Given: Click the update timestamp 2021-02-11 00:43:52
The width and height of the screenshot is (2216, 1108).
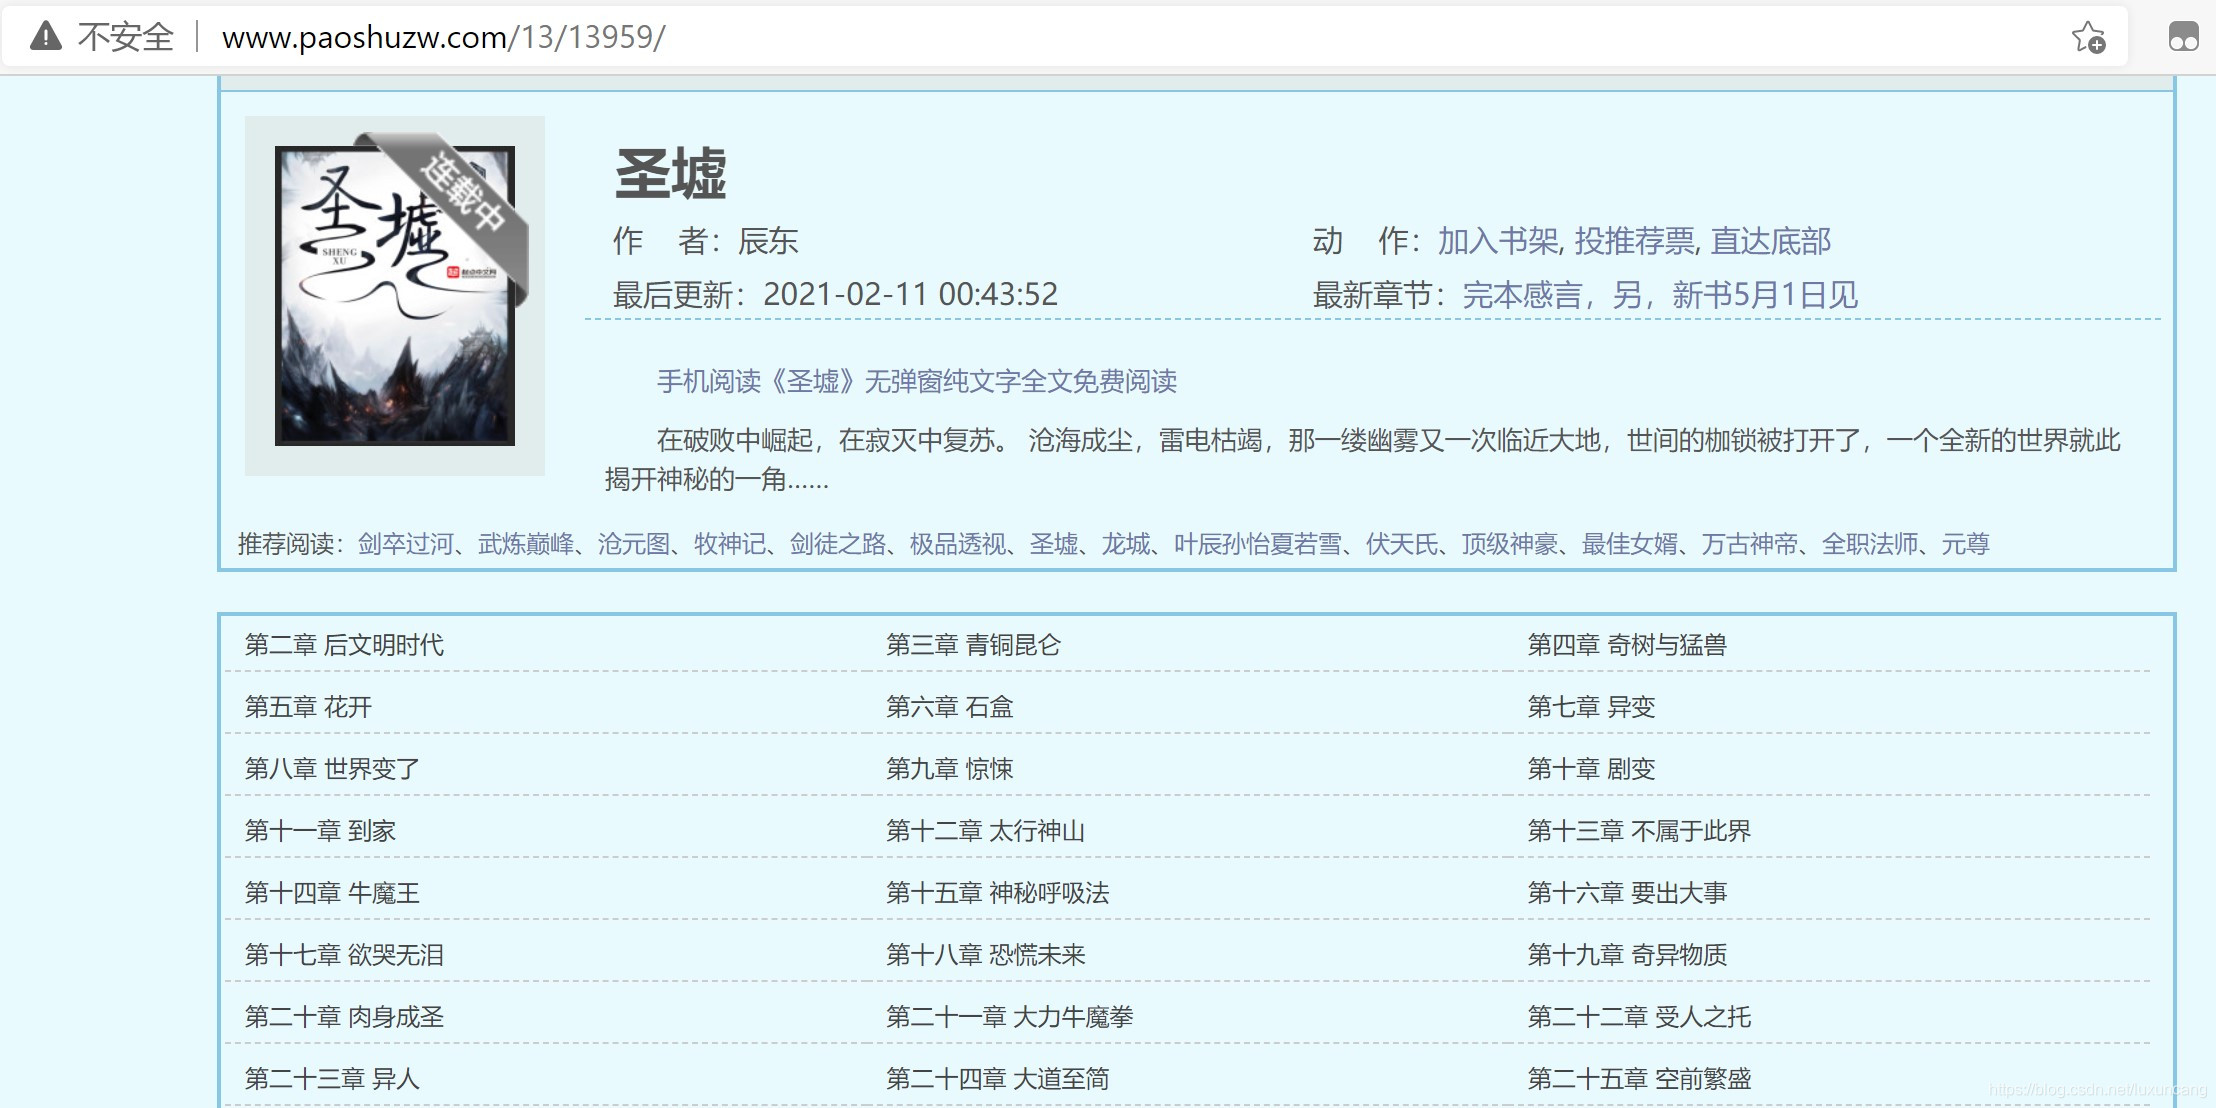Looking at the screenshot, I should click(910, 295).
